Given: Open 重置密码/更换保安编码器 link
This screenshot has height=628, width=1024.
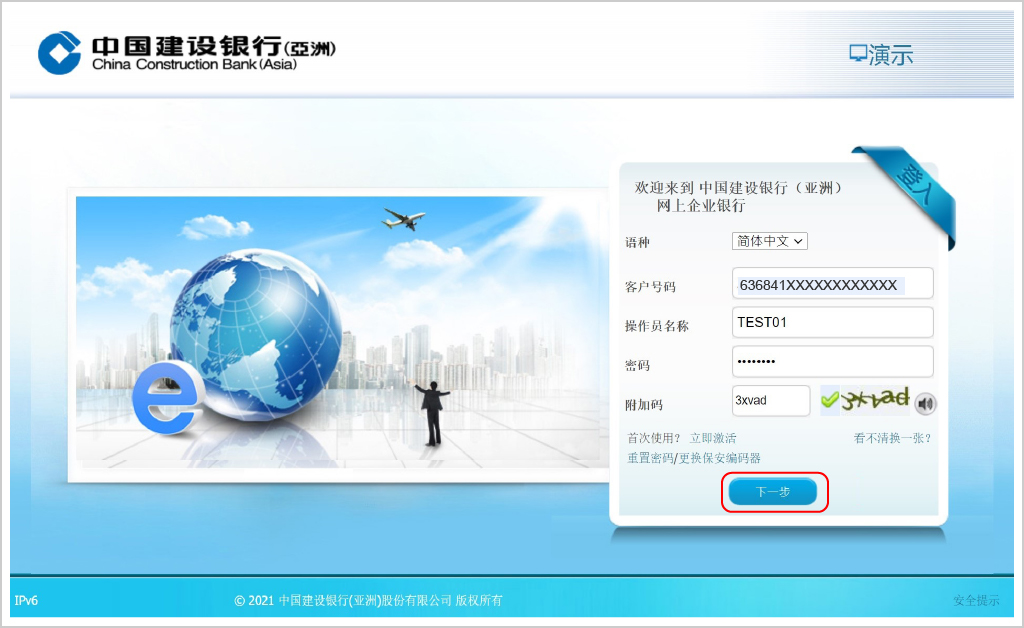Looking at the screenshot, I should [x=694, y=458].
